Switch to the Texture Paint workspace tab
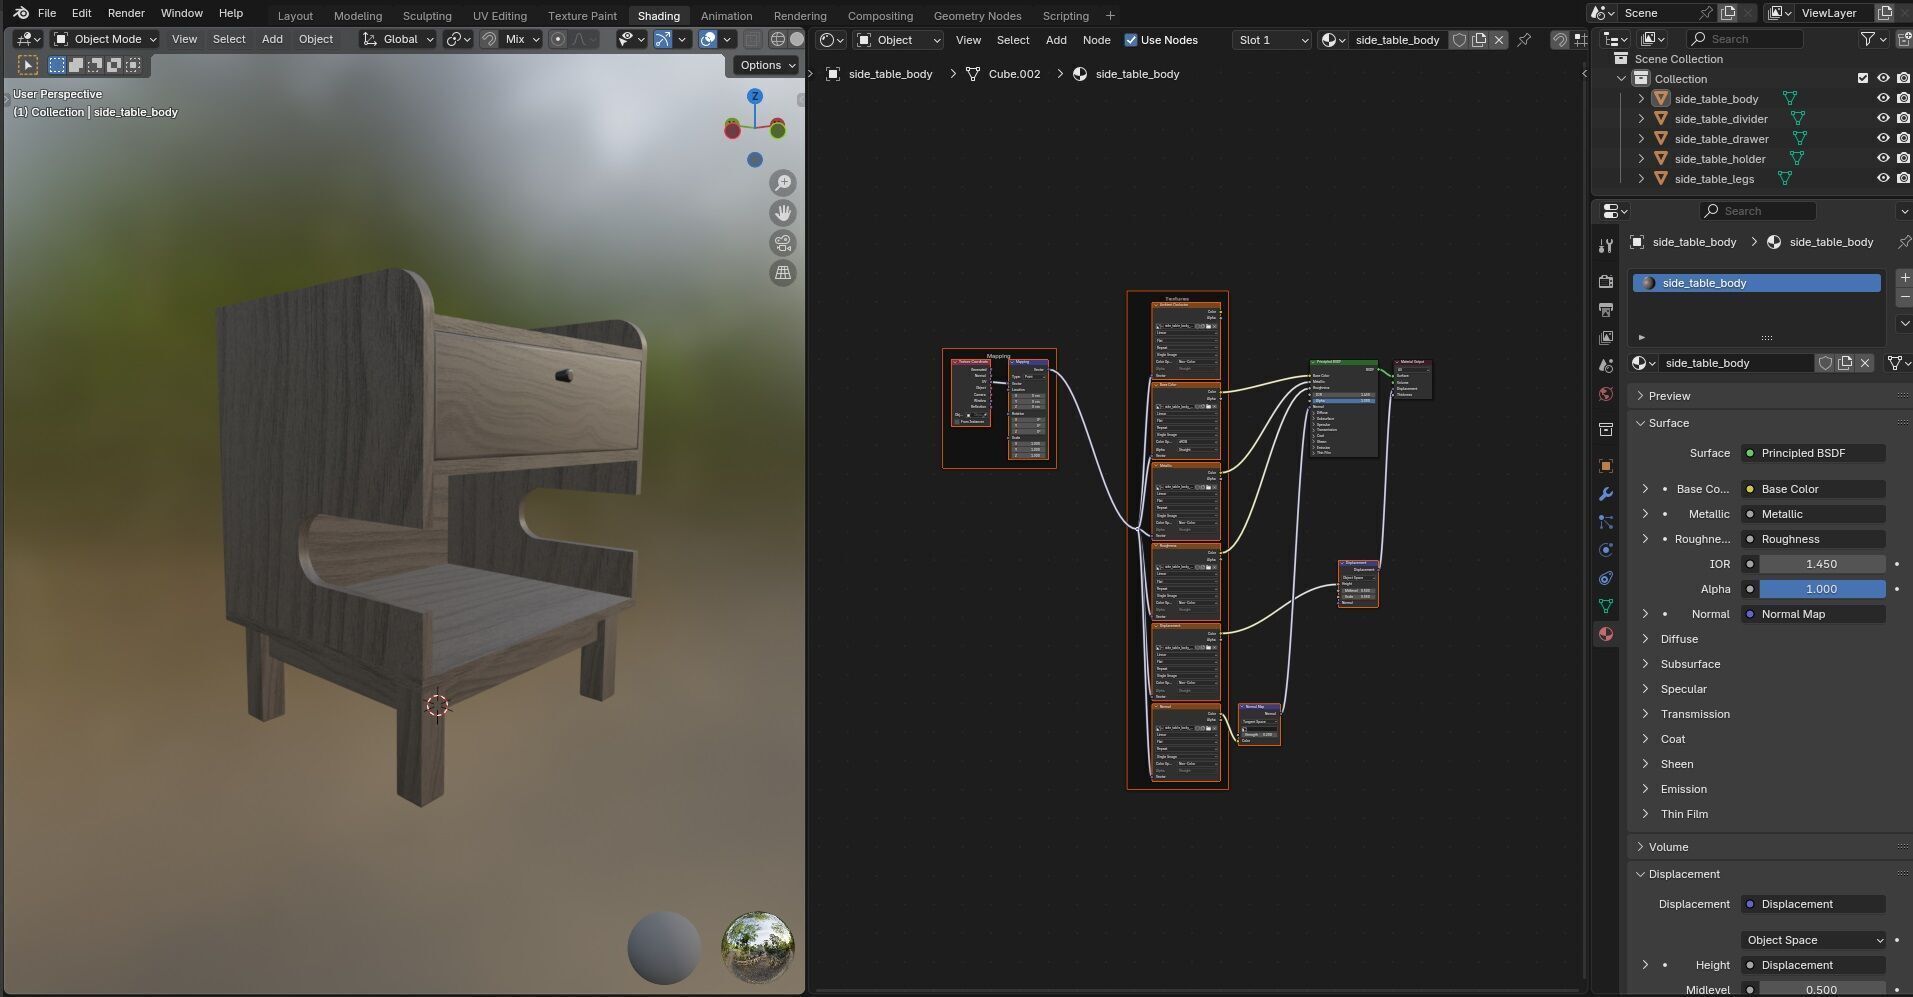This screenshot has height=997, width=1913. click(582, 16)
